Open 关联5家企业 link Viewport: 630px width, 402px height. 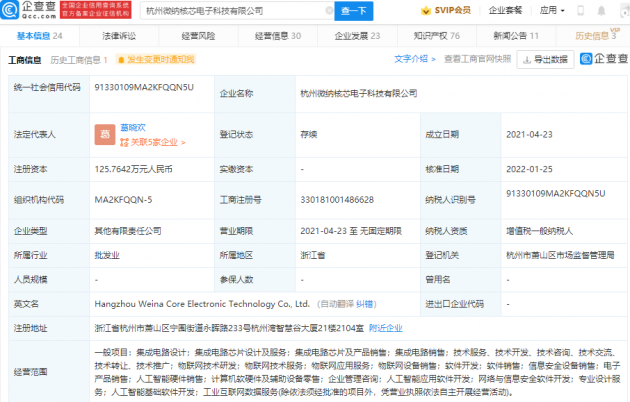pos(153,142)
